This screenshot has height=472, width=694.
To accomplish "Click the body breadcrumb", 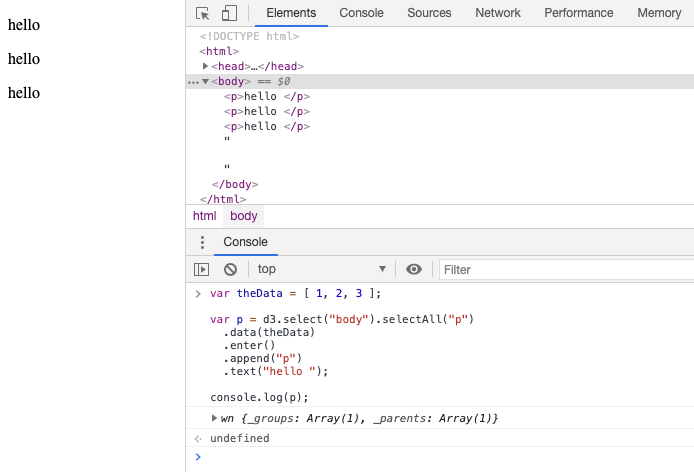I will (244, 216).
